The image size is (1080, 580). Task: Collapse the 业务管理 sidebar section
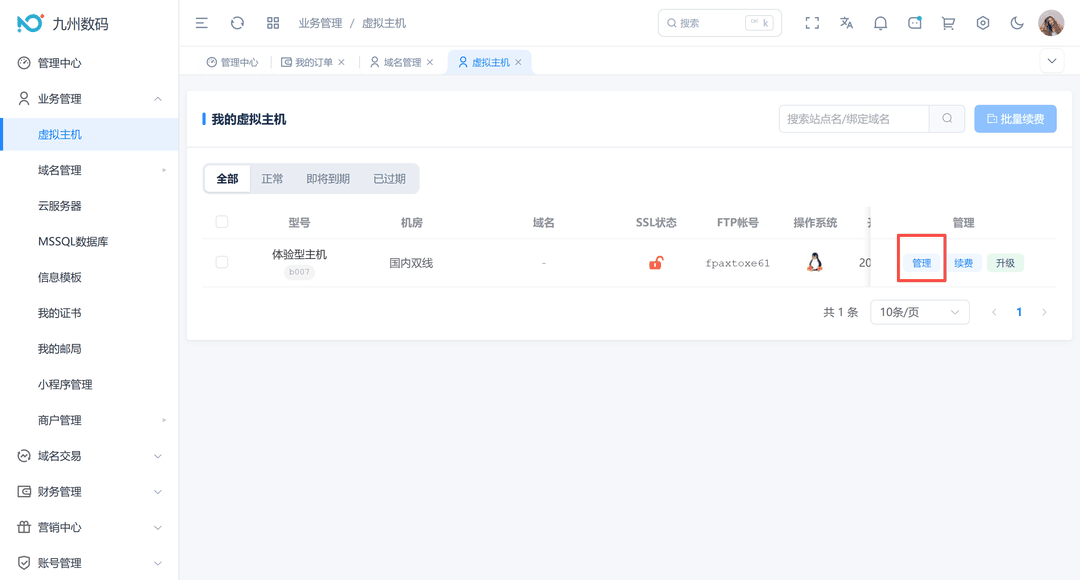pyautogui.click(x=158, y=99)
